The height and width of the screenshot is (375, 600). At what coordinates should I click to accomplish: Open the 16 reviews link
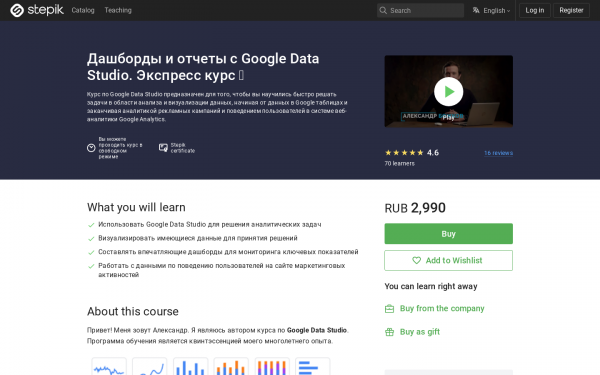click(x=498, y=153)
